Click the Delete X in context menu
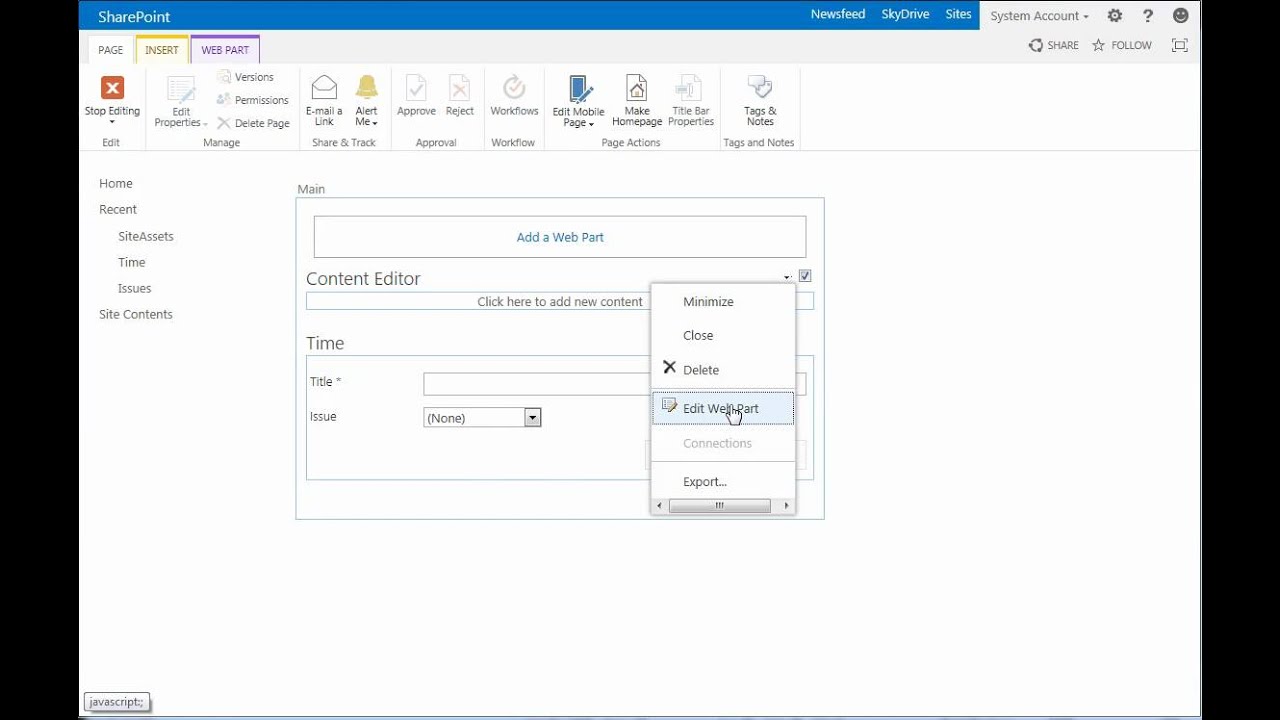The image size is (1280, 720). tap(670, 368)
